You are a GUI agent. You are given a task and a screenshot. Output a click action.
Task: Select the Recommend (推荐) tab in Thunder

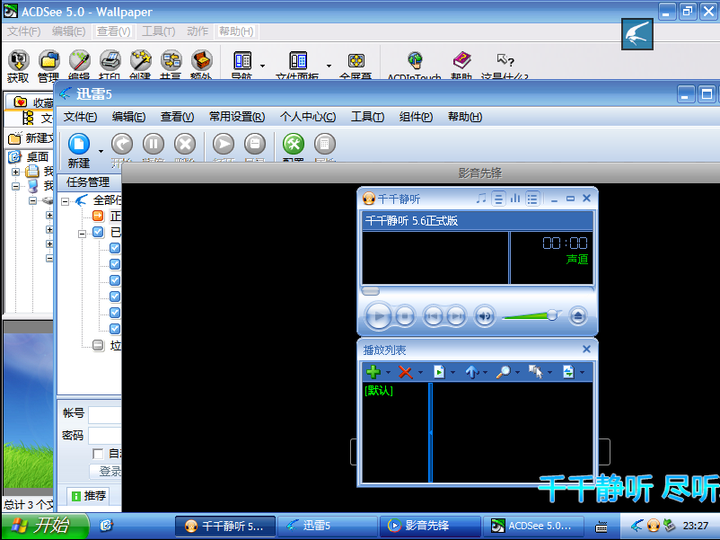pyautogui.click(x=89, y=496)
